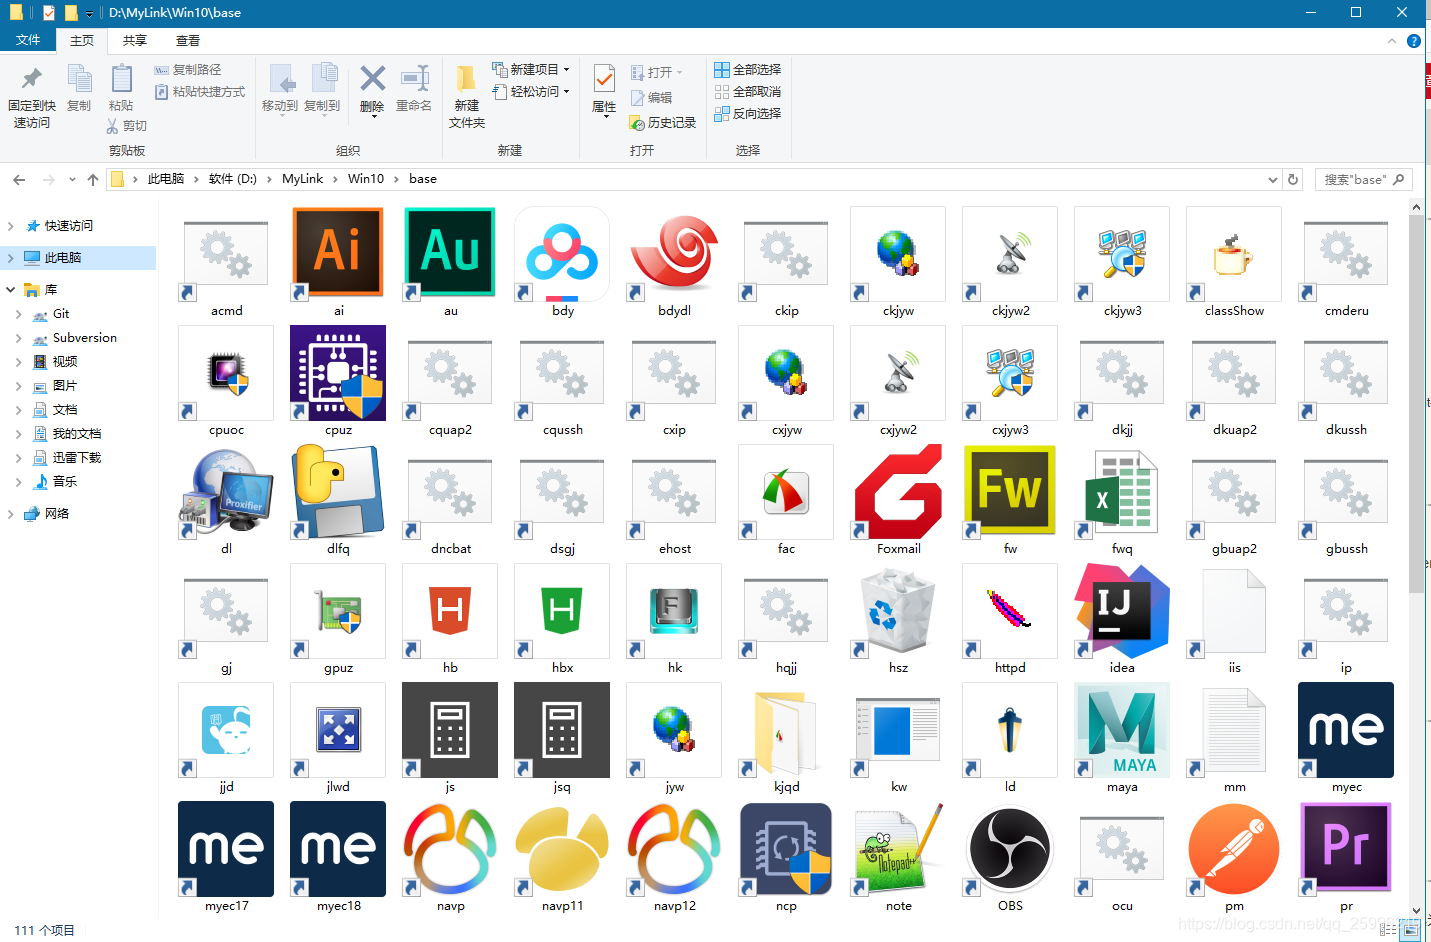Select the 'hbx' green HBuilderX shortcut
This screenshot has width=1431, height=942.
[562, 611]
